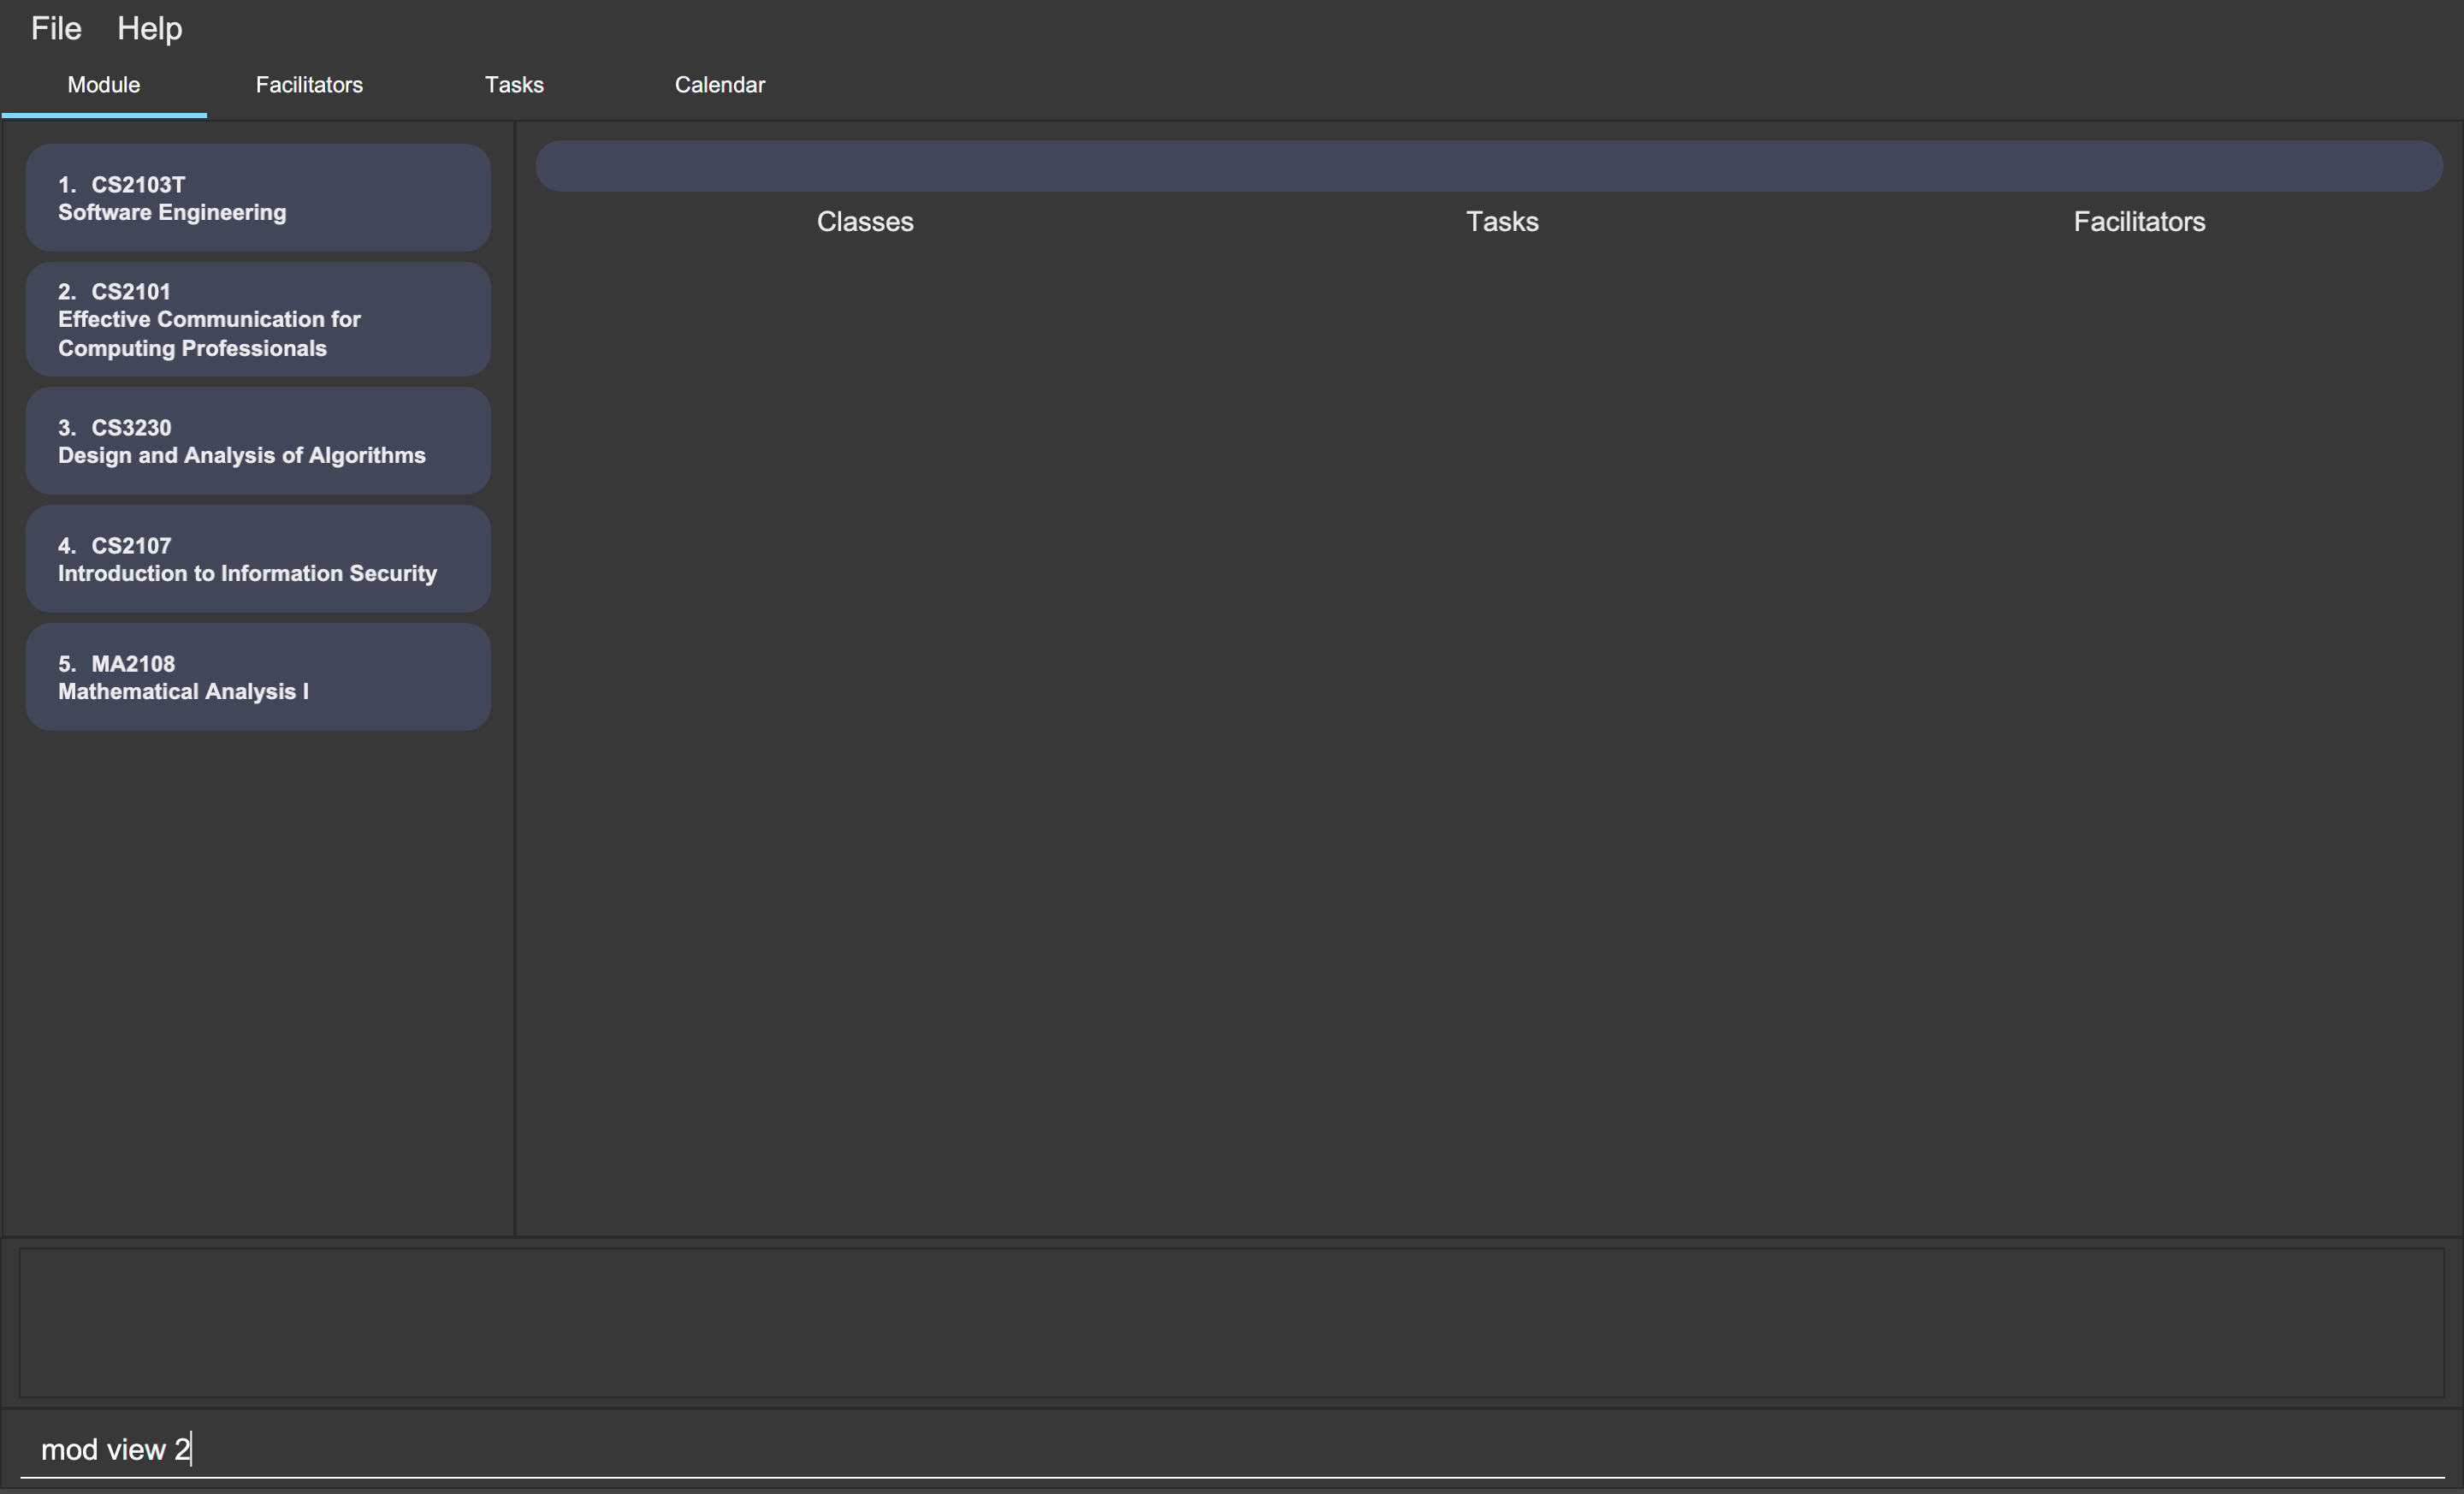Screen dimensions: 2464x1494
Task: Select the CS2103T Software Engineering module card
Action: click(x=258, y=198)
